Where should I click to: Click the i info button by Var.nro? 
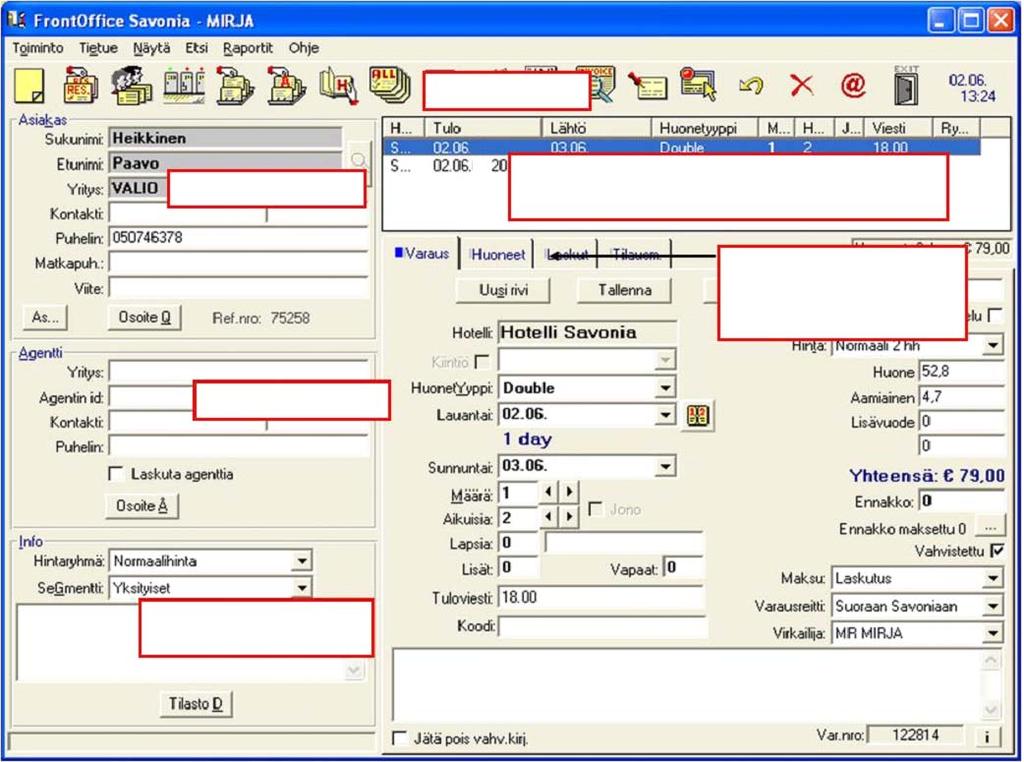(987, 737)
